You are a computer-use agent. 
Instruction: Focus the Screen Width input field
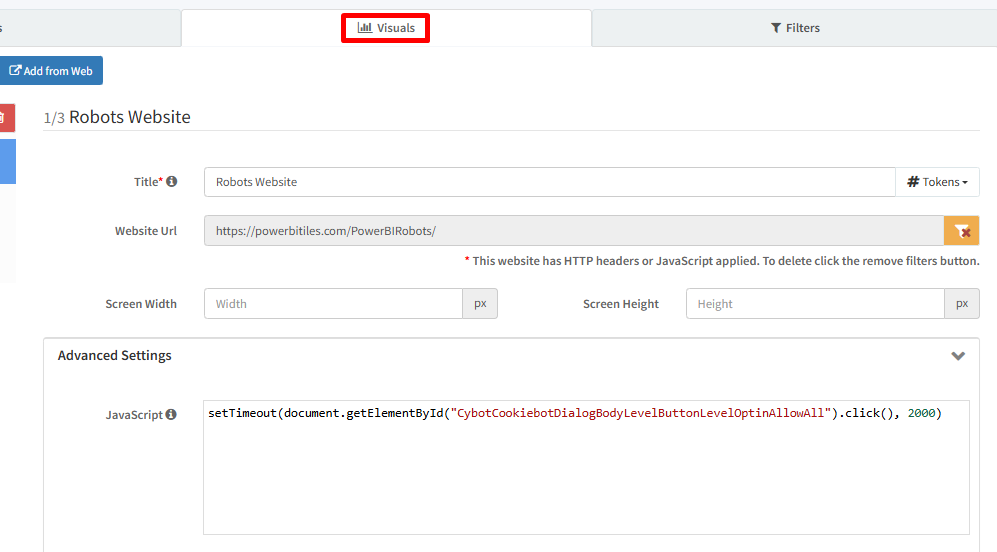click(x=333, y=304)
